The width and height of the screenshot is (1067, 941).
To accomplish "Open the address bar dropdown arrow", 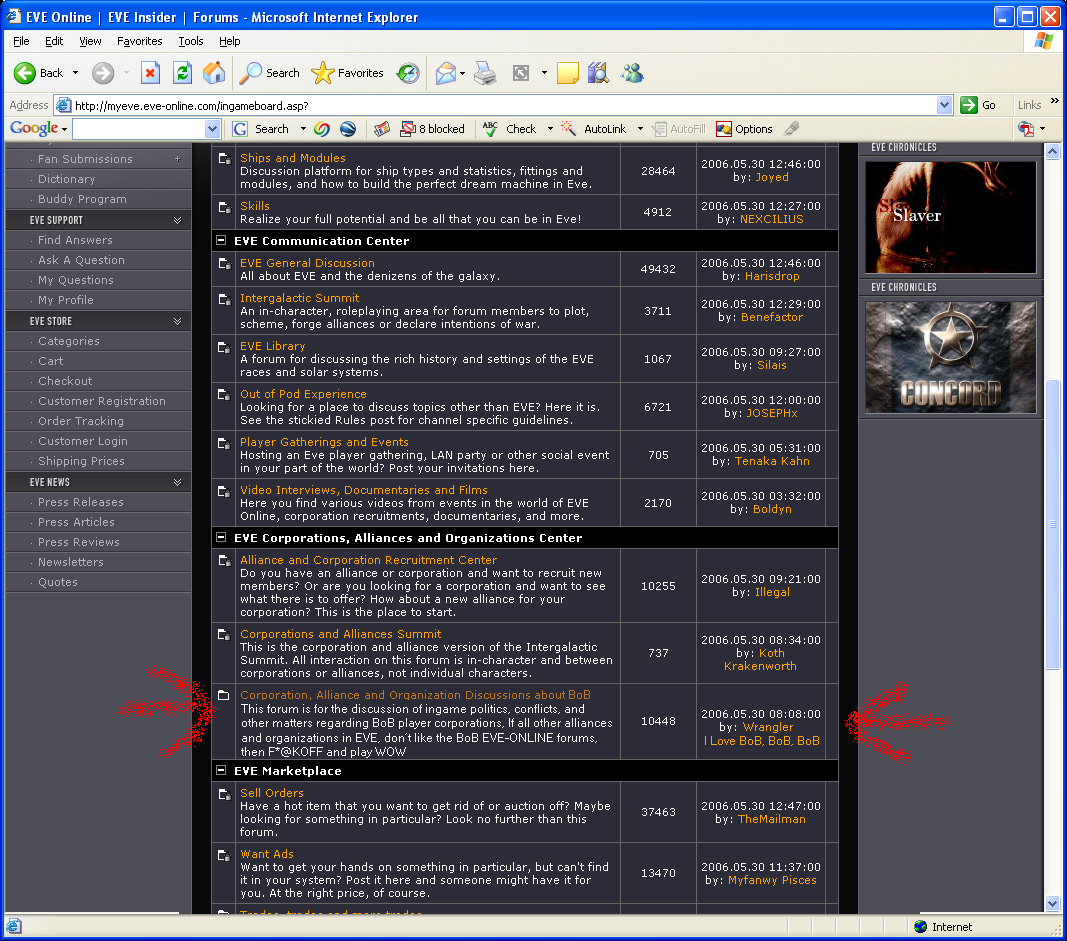I will click(945, 105).
